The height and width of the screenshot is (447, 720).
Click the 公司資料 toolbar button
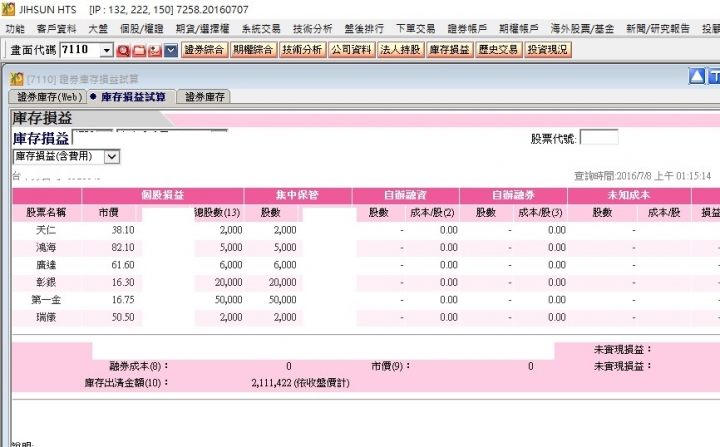351,50
